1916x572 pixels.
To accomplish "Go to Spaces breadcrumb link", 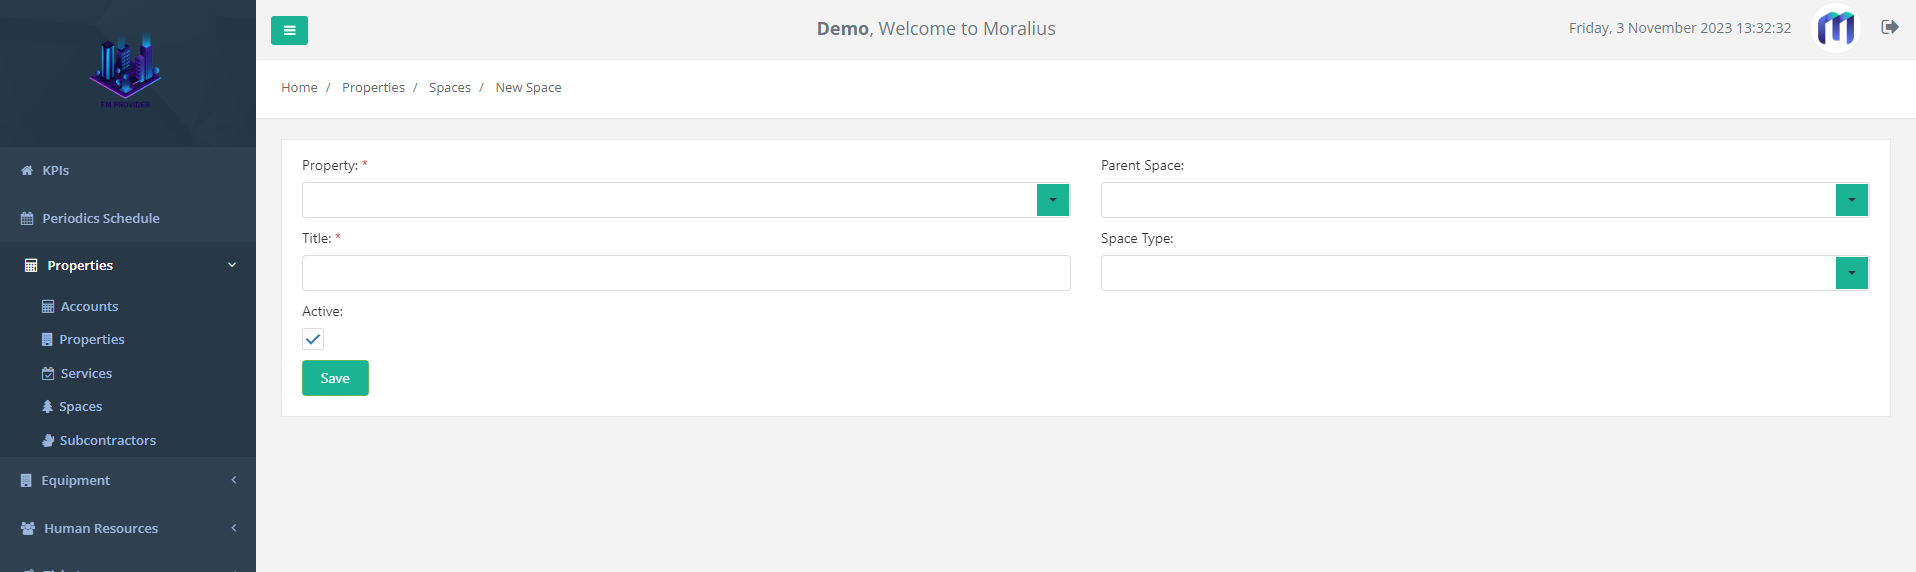I will pos(449,88).
